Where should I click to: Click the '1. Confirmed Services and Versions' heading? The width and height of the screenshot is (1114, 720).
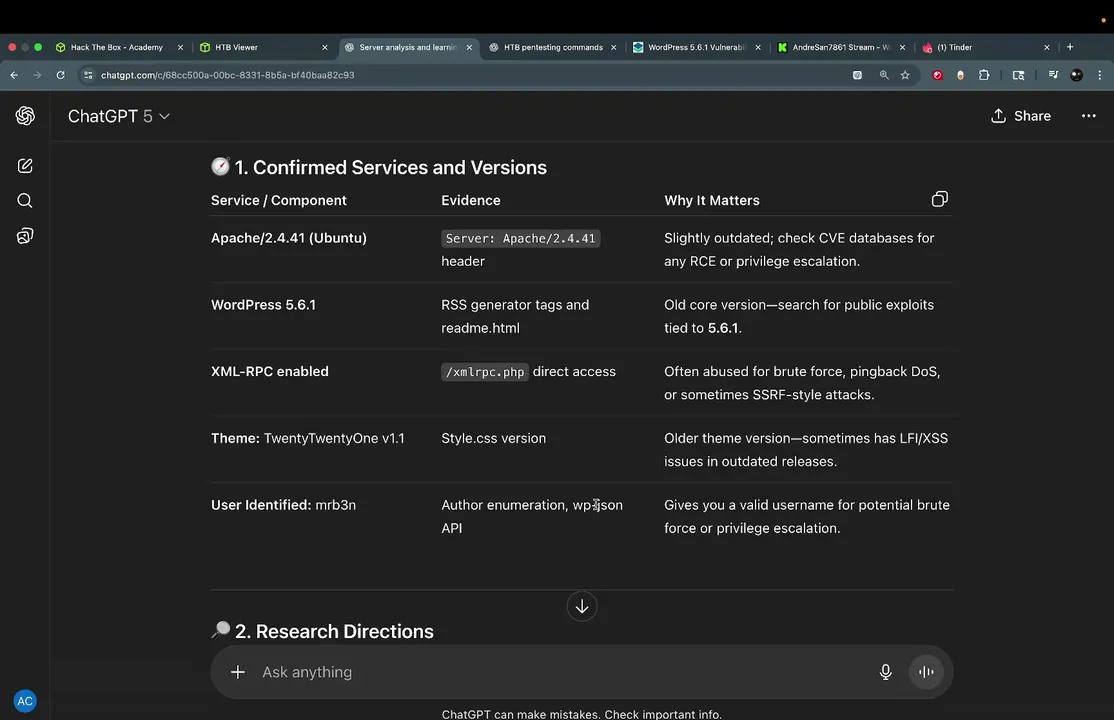379,167
